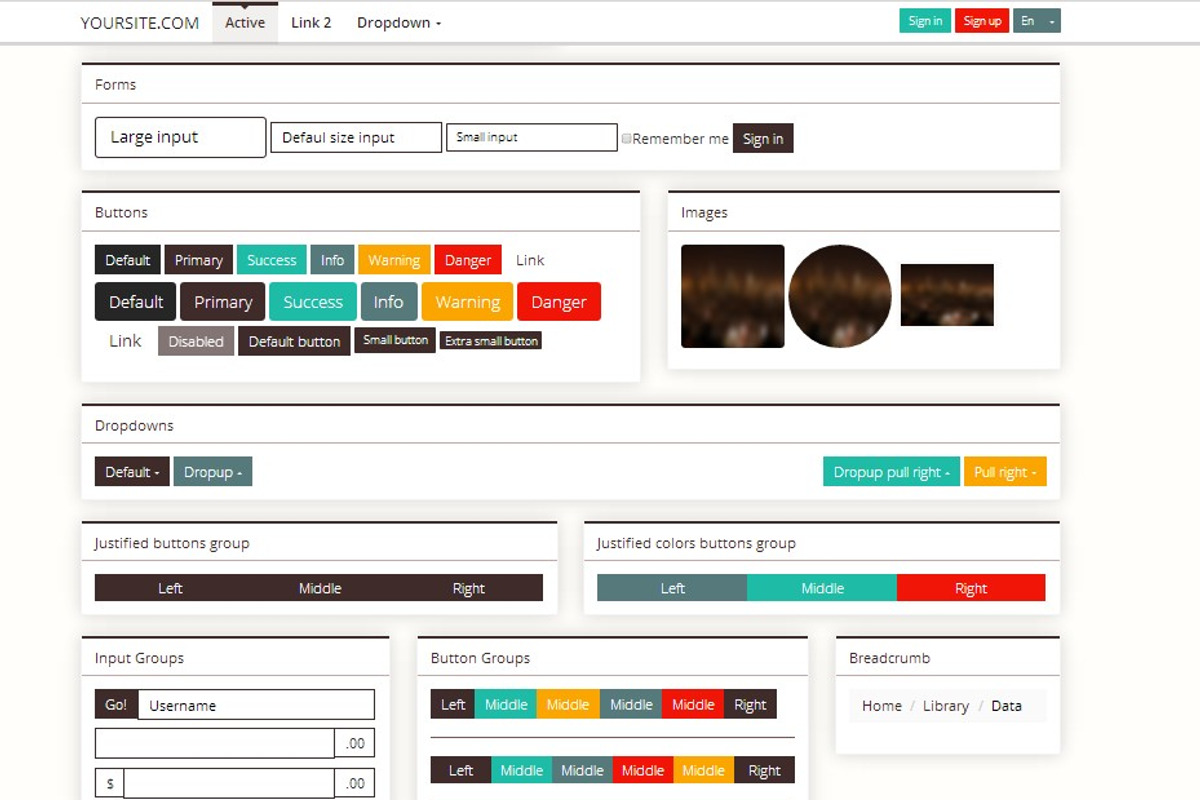Open the Dropup pull right menu

tap(891, 471)
